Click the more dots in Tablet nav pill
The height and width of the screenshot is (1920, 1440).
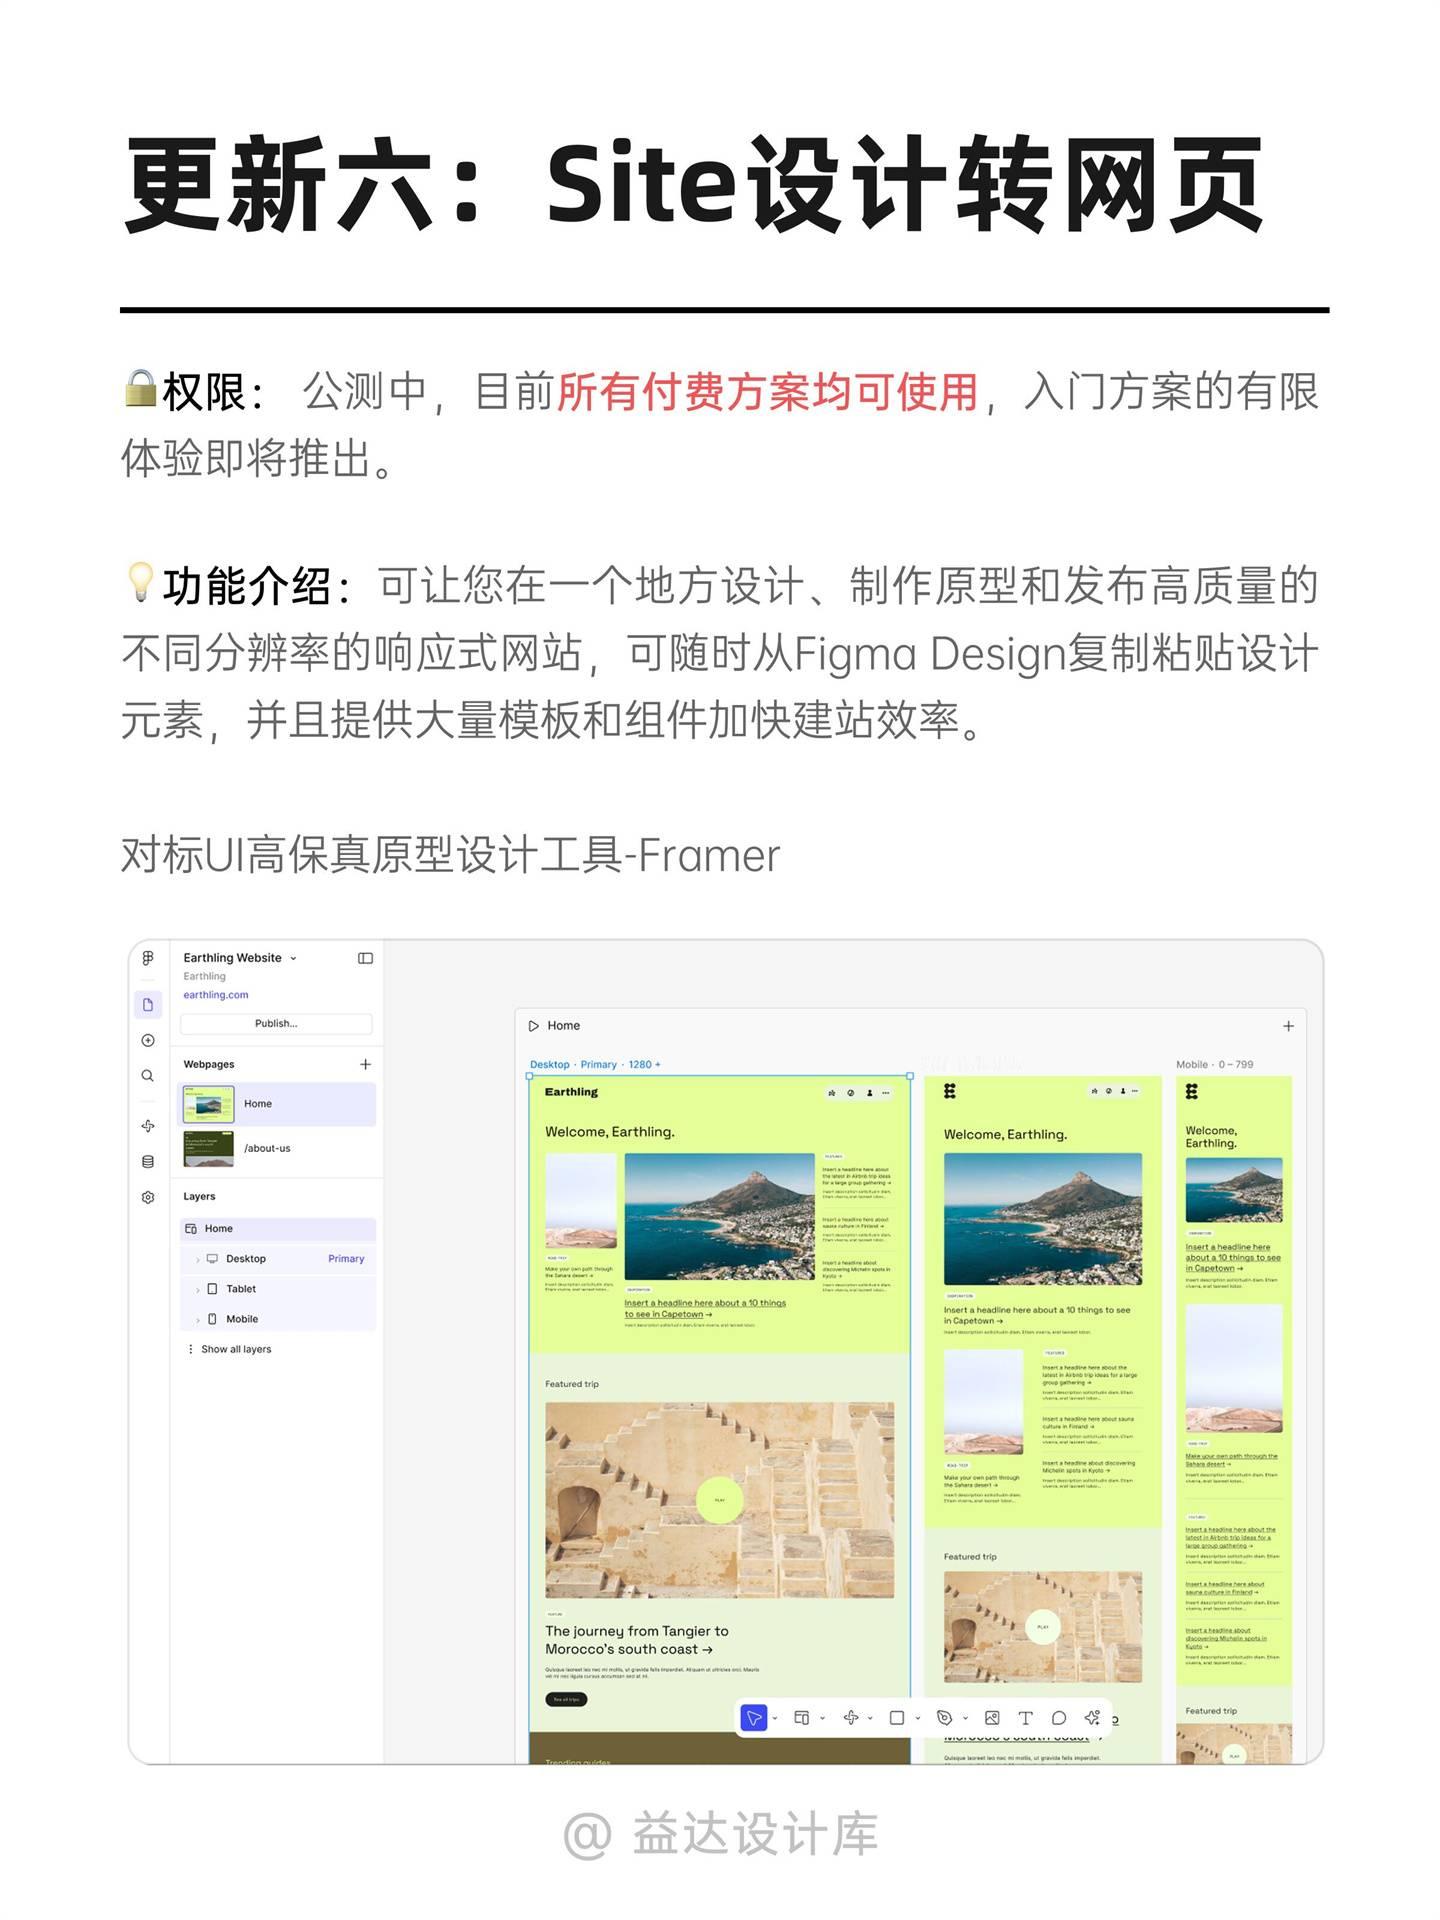(1137, 1091)
